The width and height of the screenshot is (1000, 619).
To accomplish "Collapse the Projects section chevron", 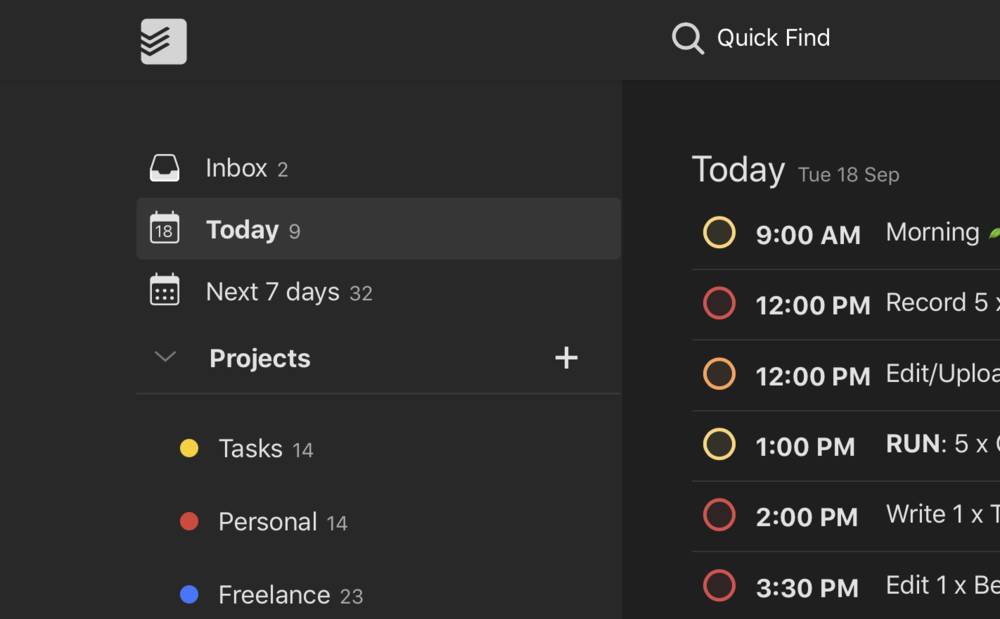I will [x=165, y=357].
